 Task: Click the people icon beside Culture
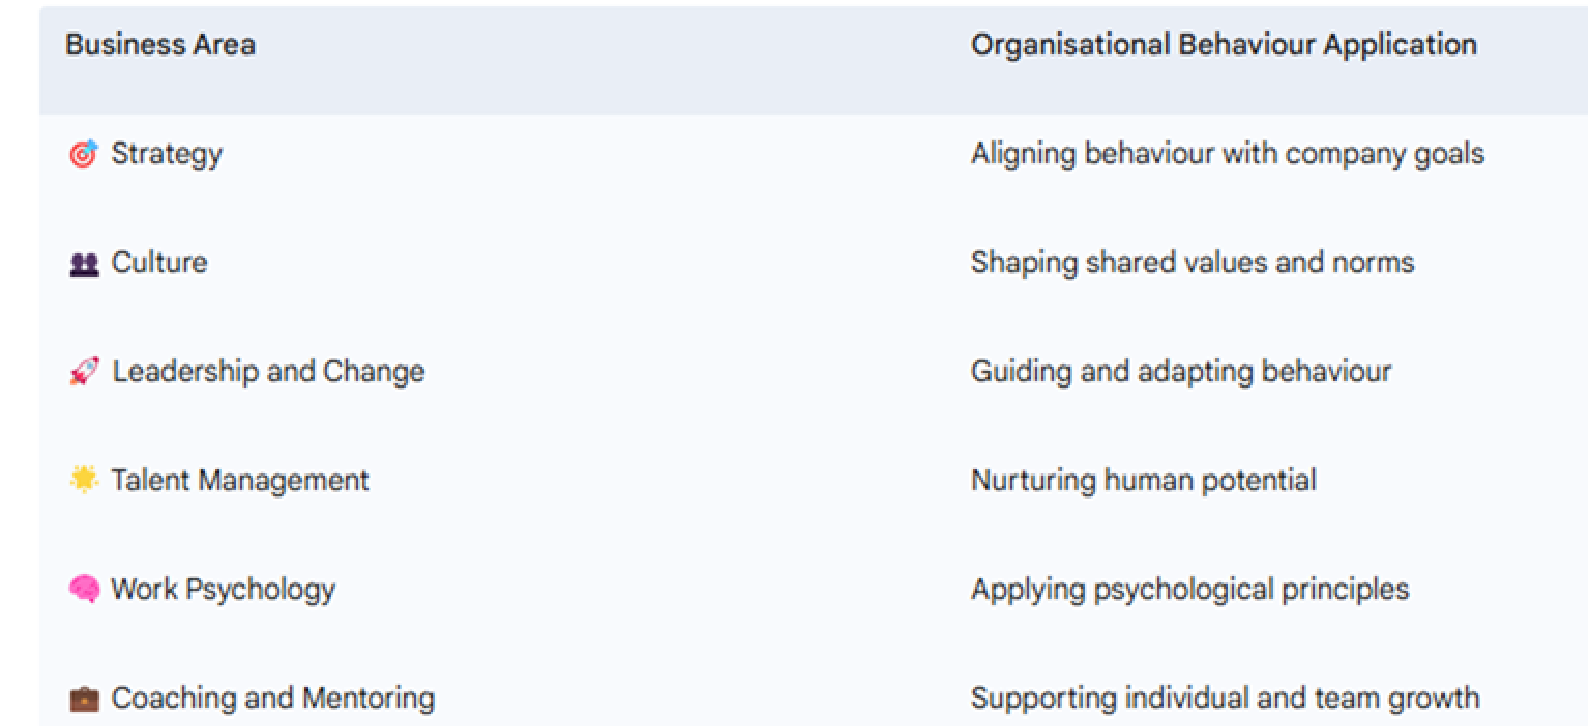(x=84, y=264)
